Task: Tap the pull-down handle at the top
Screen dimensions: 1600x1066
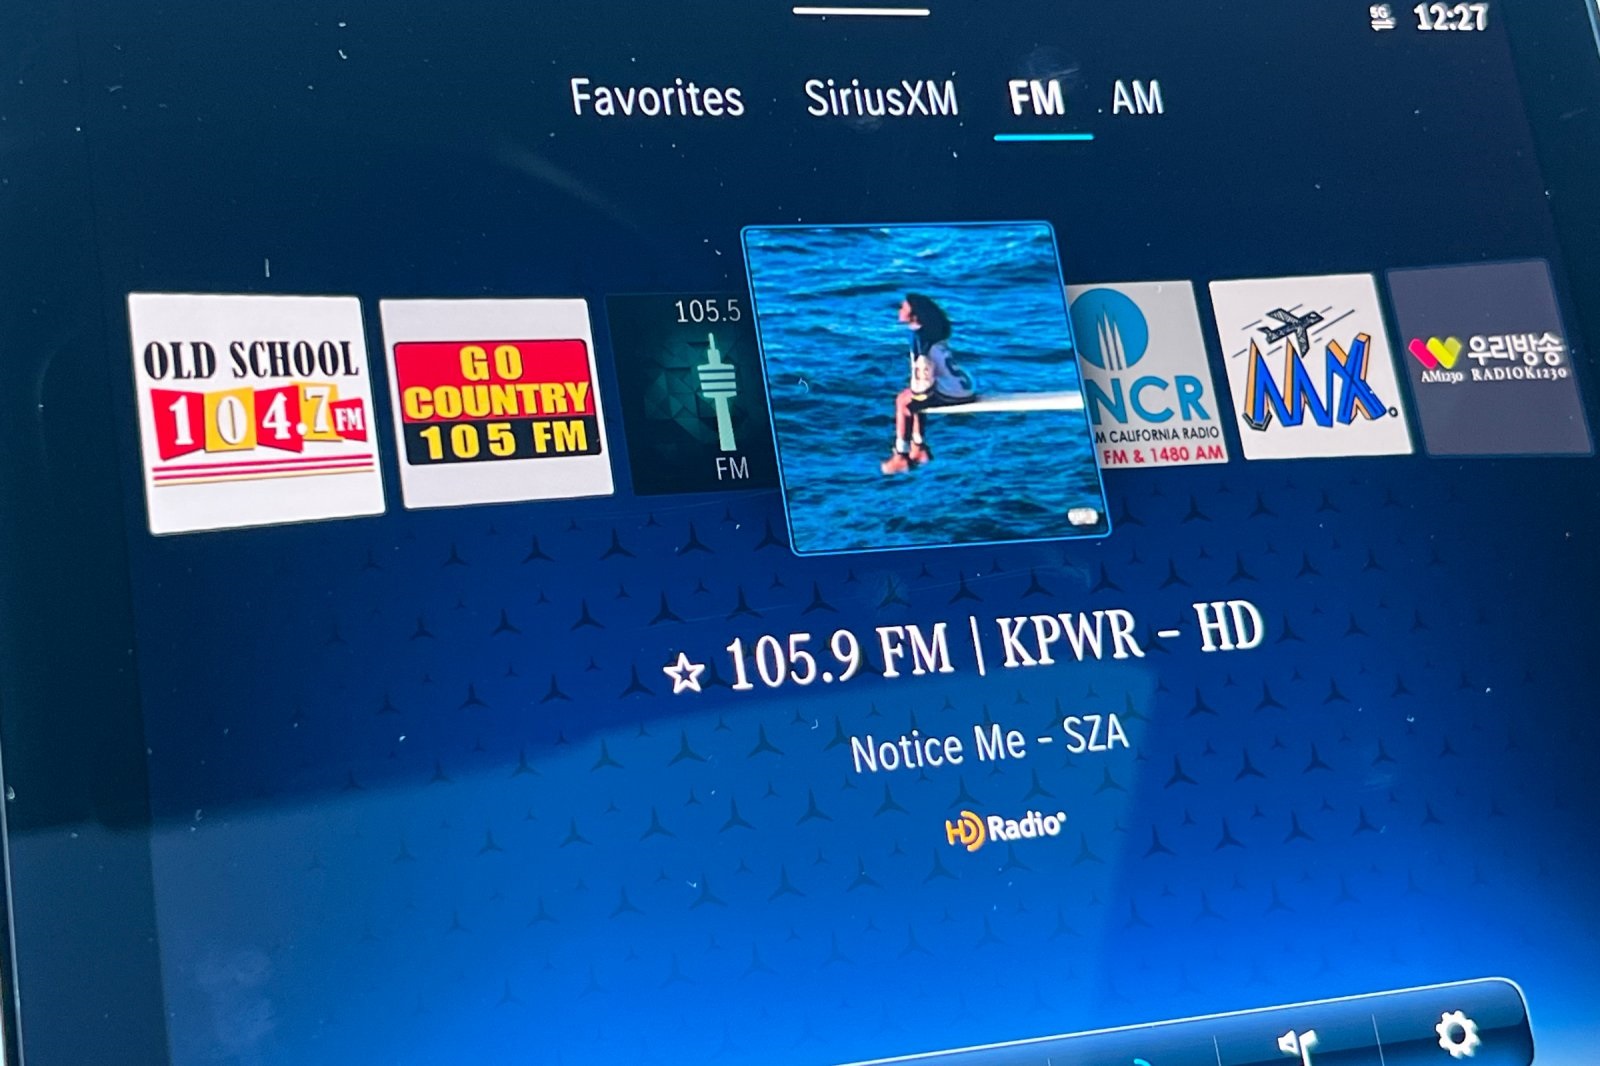Action: pos(861,12)
